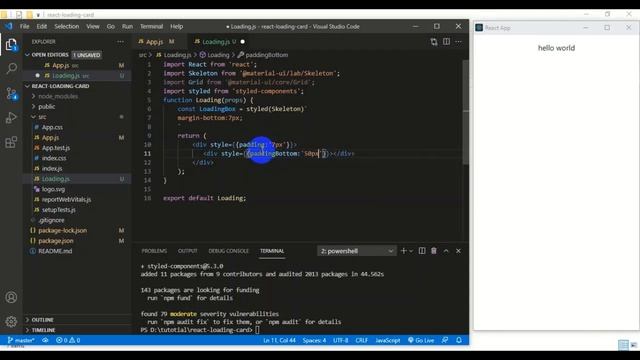640x360 pixels.
Task: Click the JavaScript language mode status item
Action: 388,340
